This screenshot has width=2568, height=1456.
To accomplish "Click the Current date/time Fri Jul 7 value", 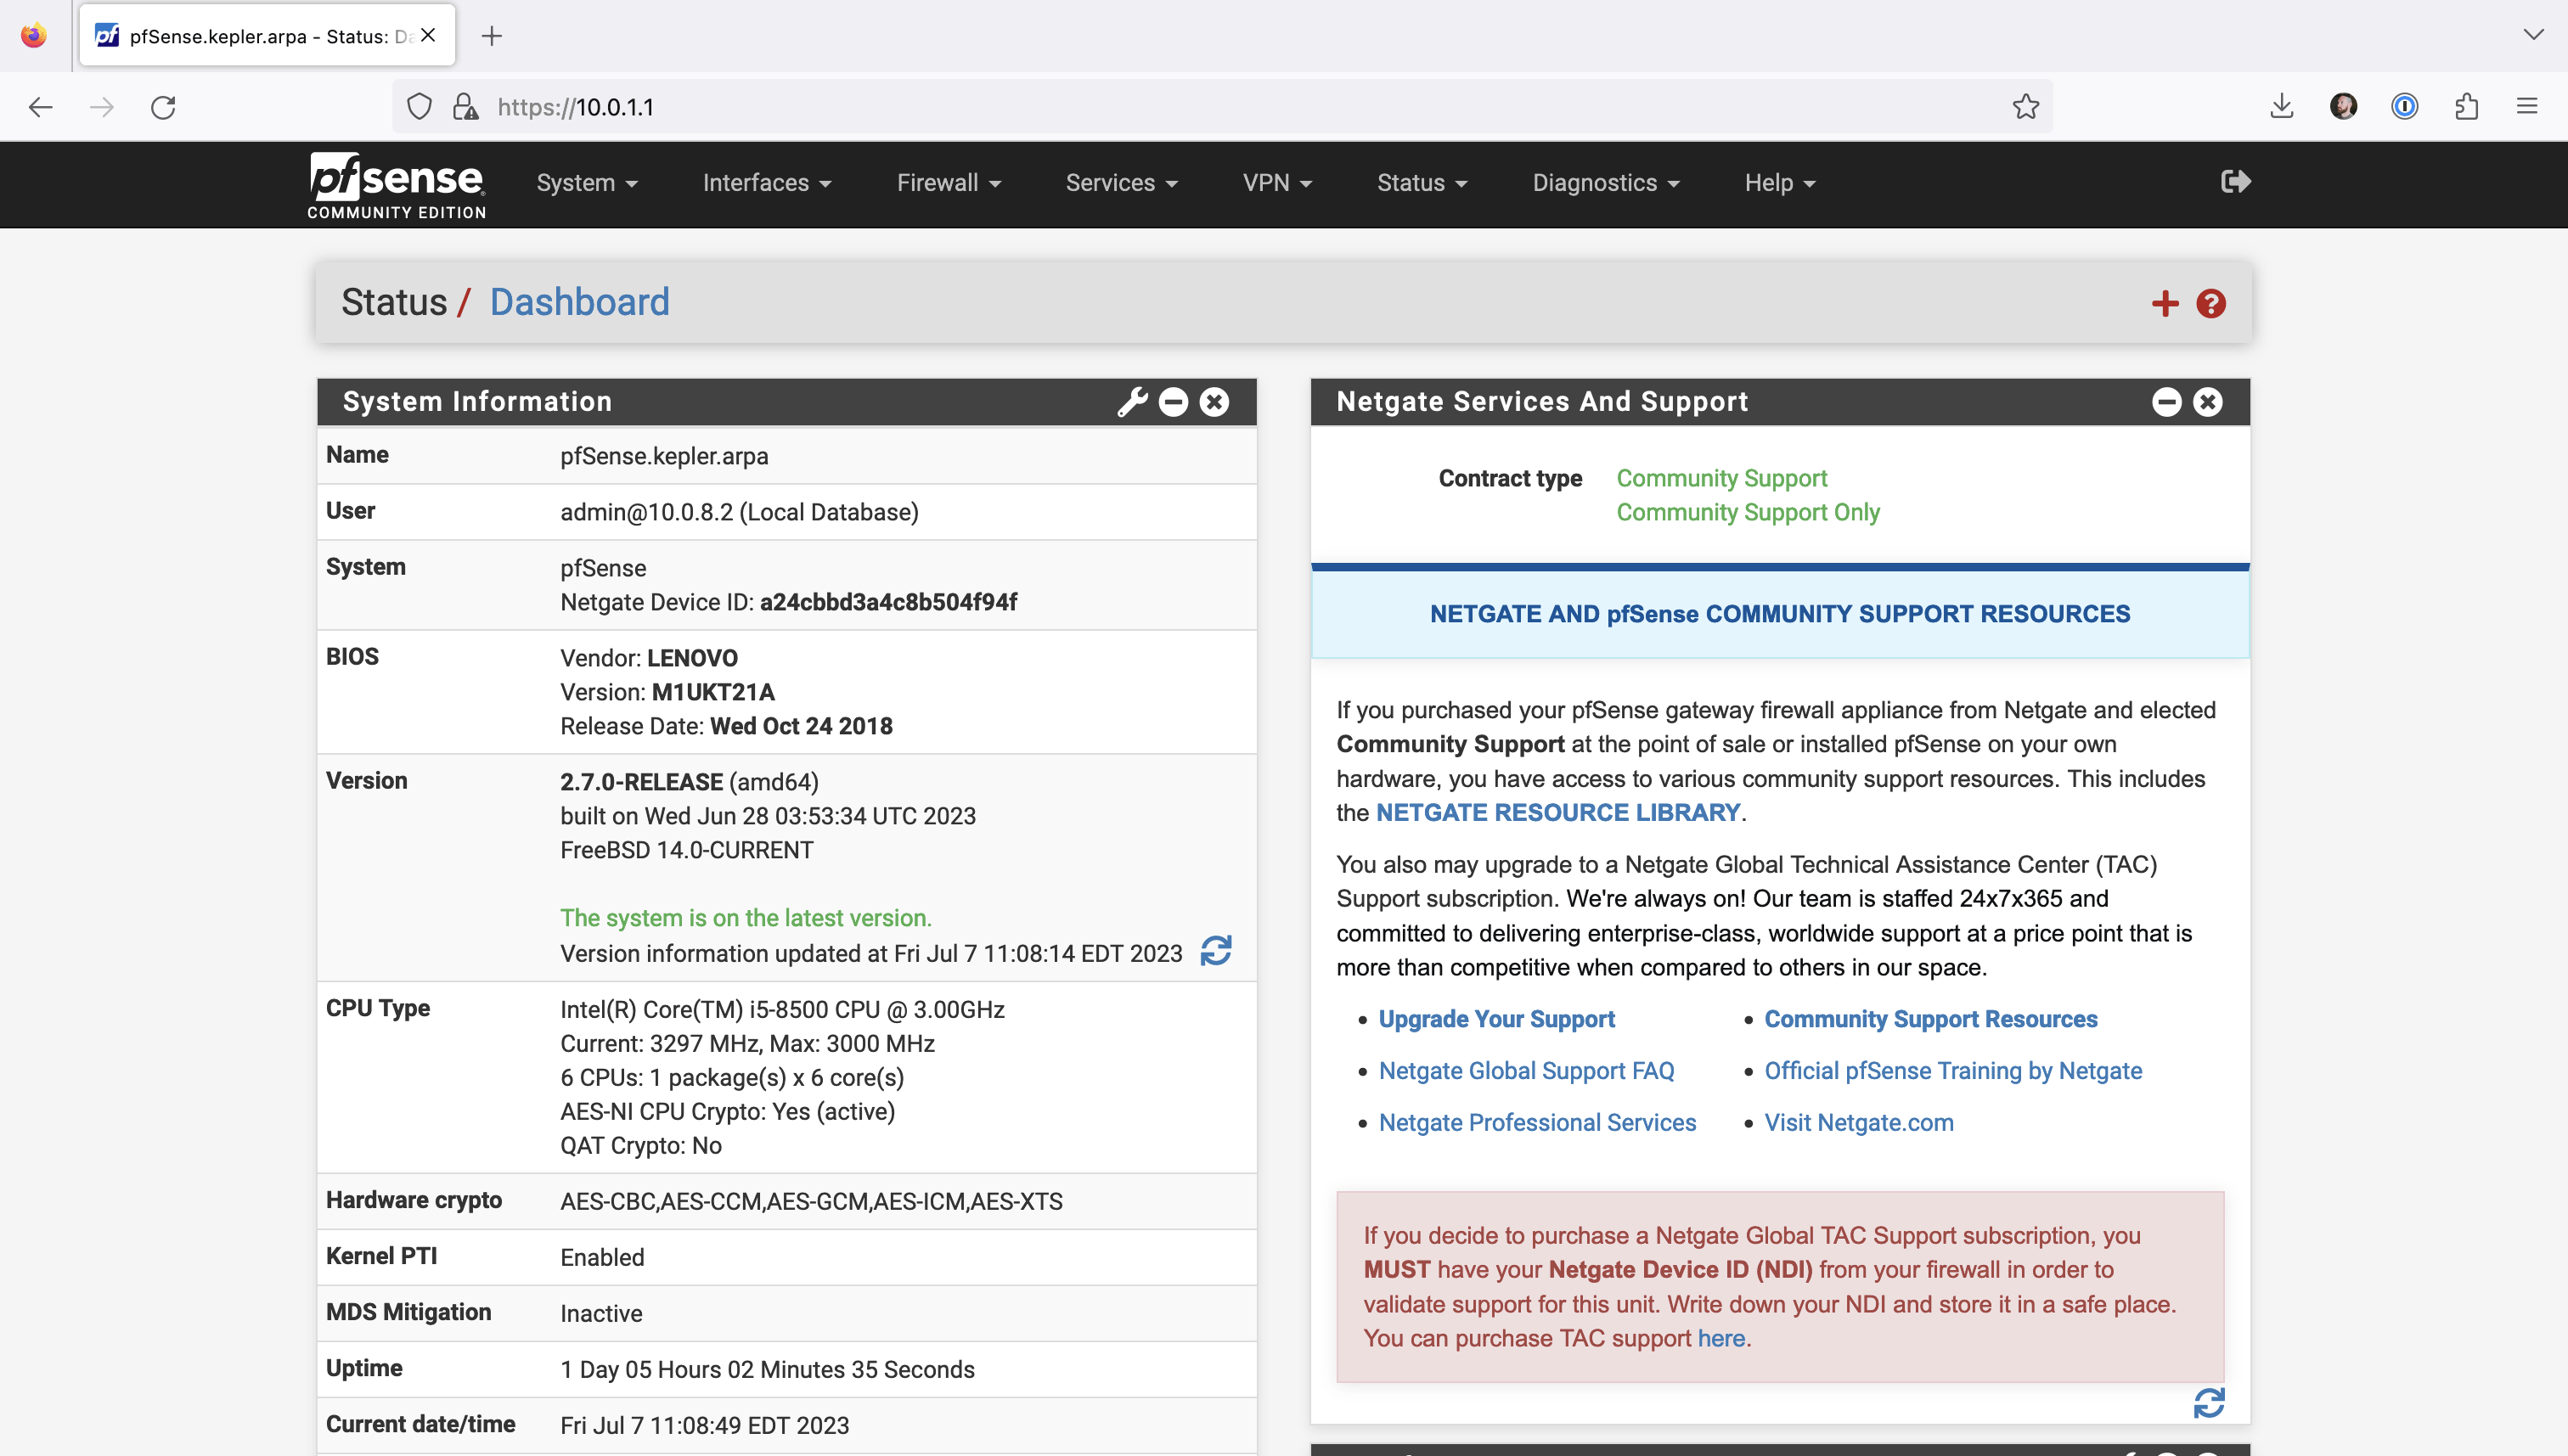I will point(704,1426).
